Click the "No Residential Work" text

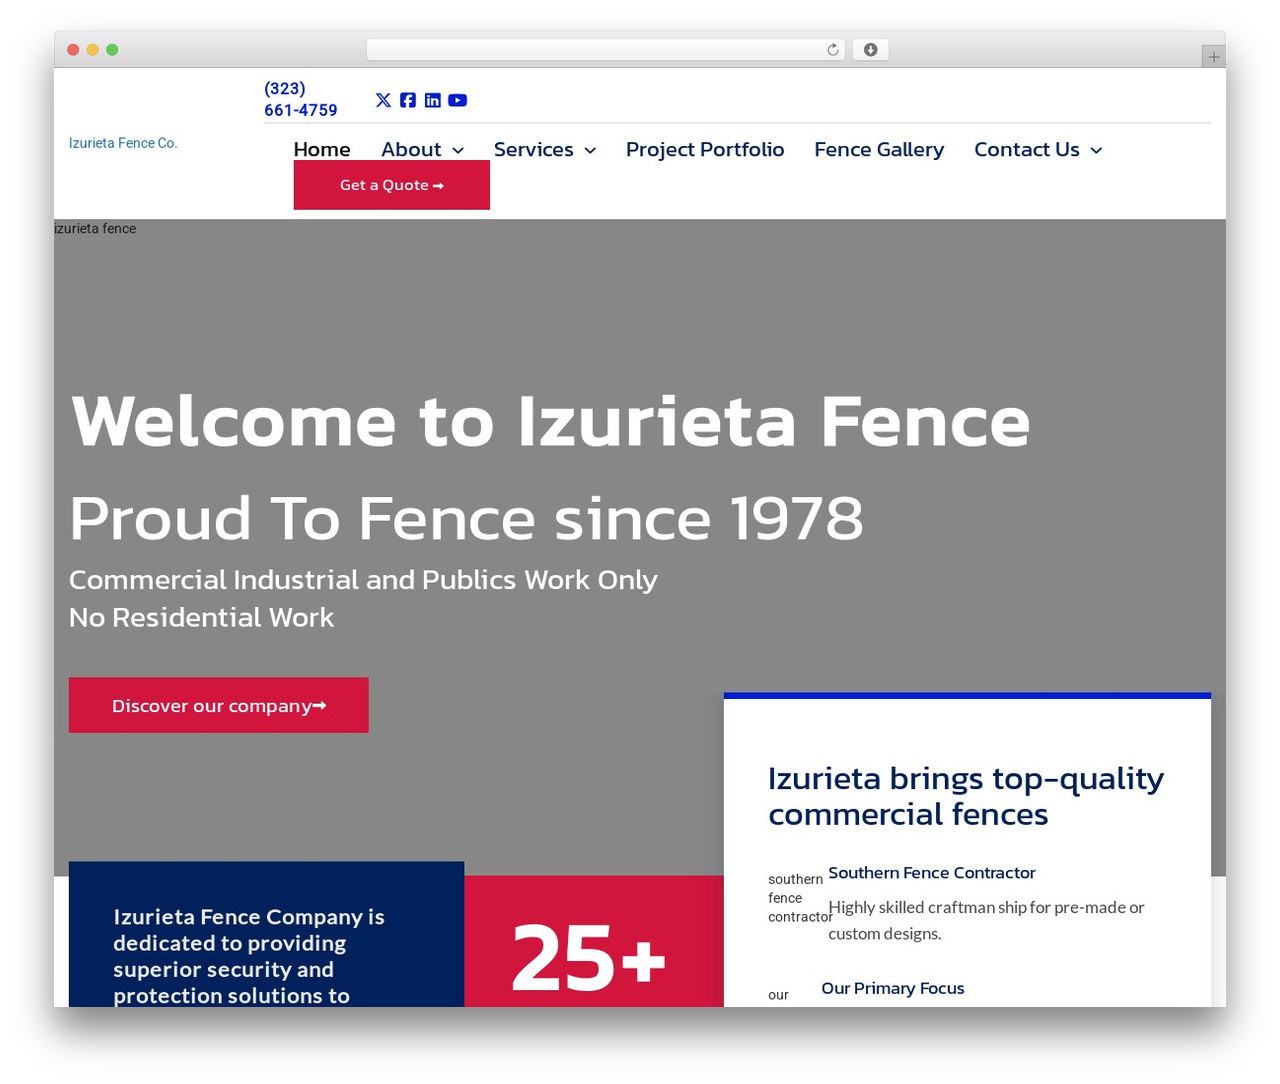pos(201,617)
